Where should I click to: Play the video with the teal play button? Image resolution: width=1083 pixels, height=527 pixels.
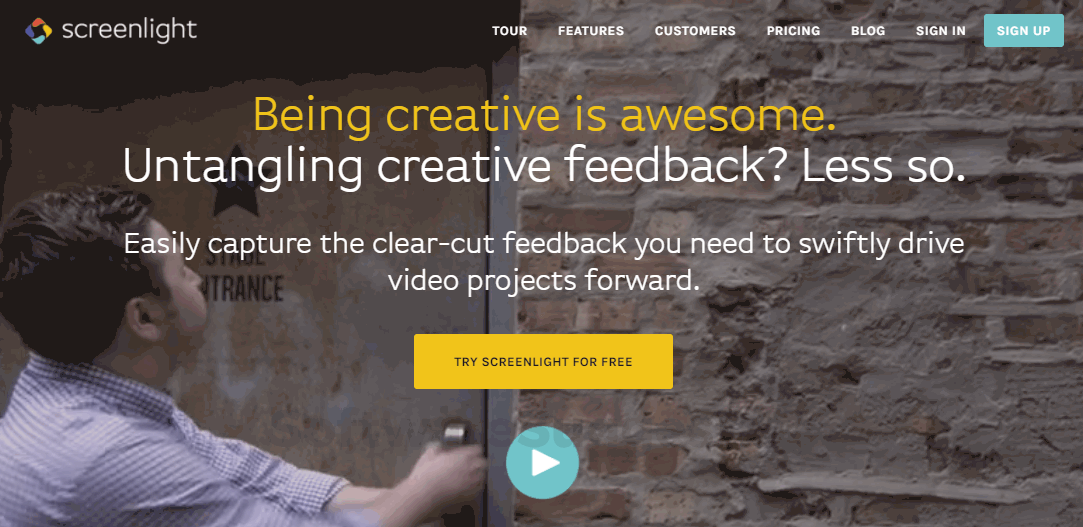coord(542,463)
